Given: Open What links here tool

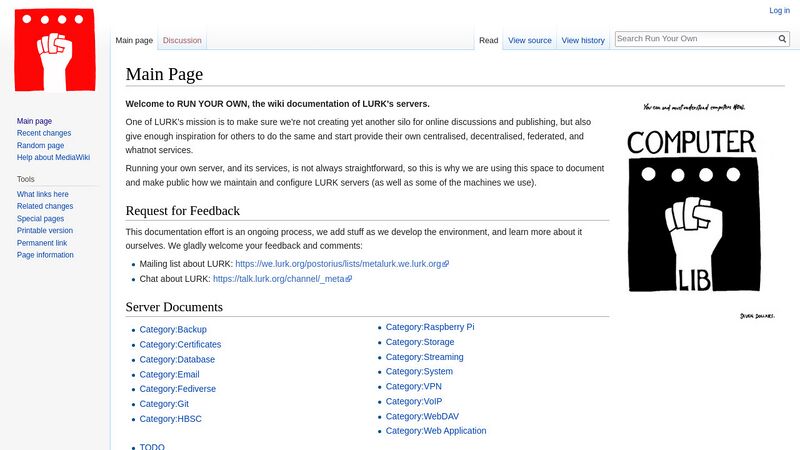Looking at the screenshot, I should coord(43,194).
